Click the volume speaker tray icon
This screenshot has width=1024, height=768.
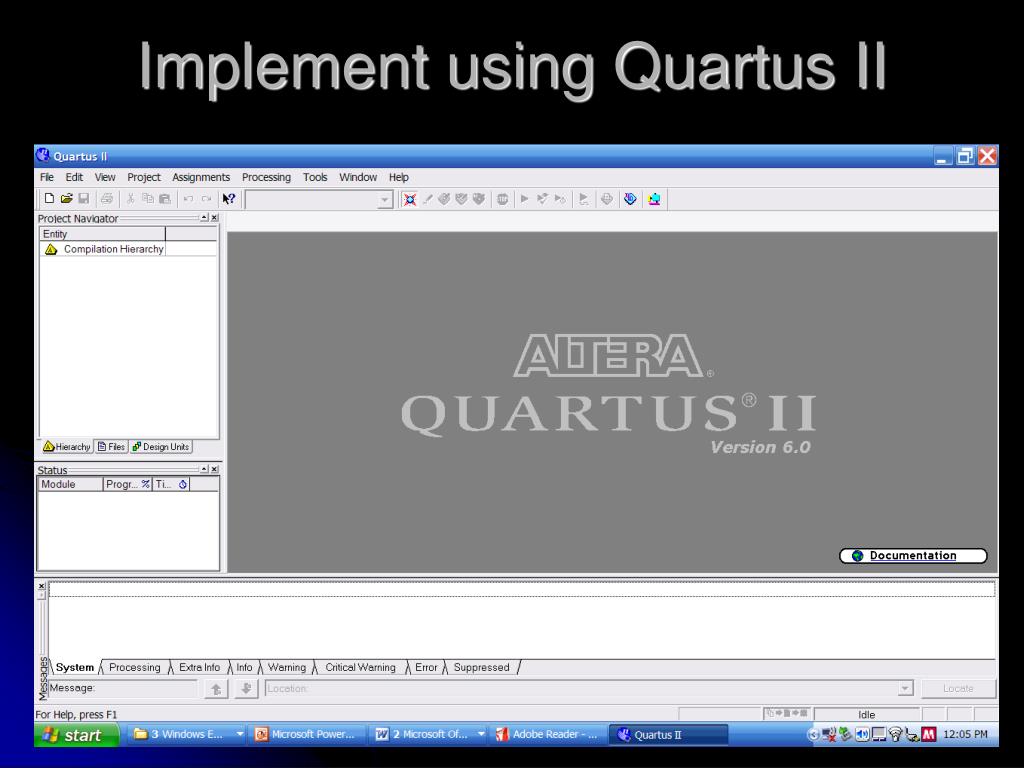tap(862, 735)
